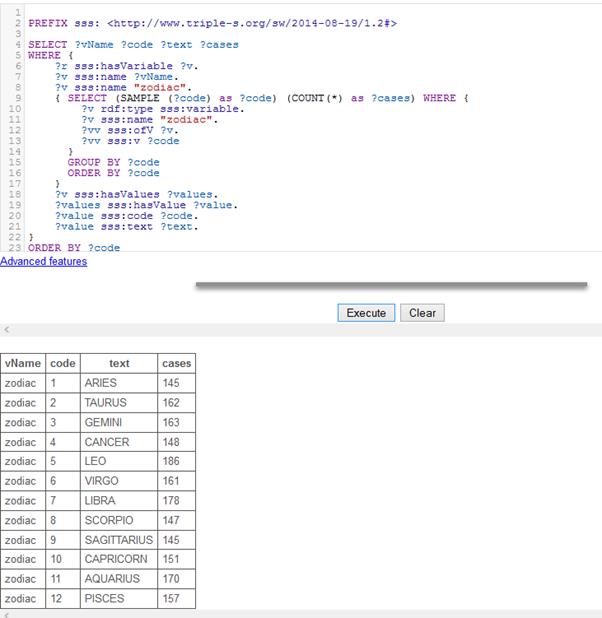602x618 pixels.
Task: Click the zodiac cell in the ARIES row
Action: tap(23, 383)
